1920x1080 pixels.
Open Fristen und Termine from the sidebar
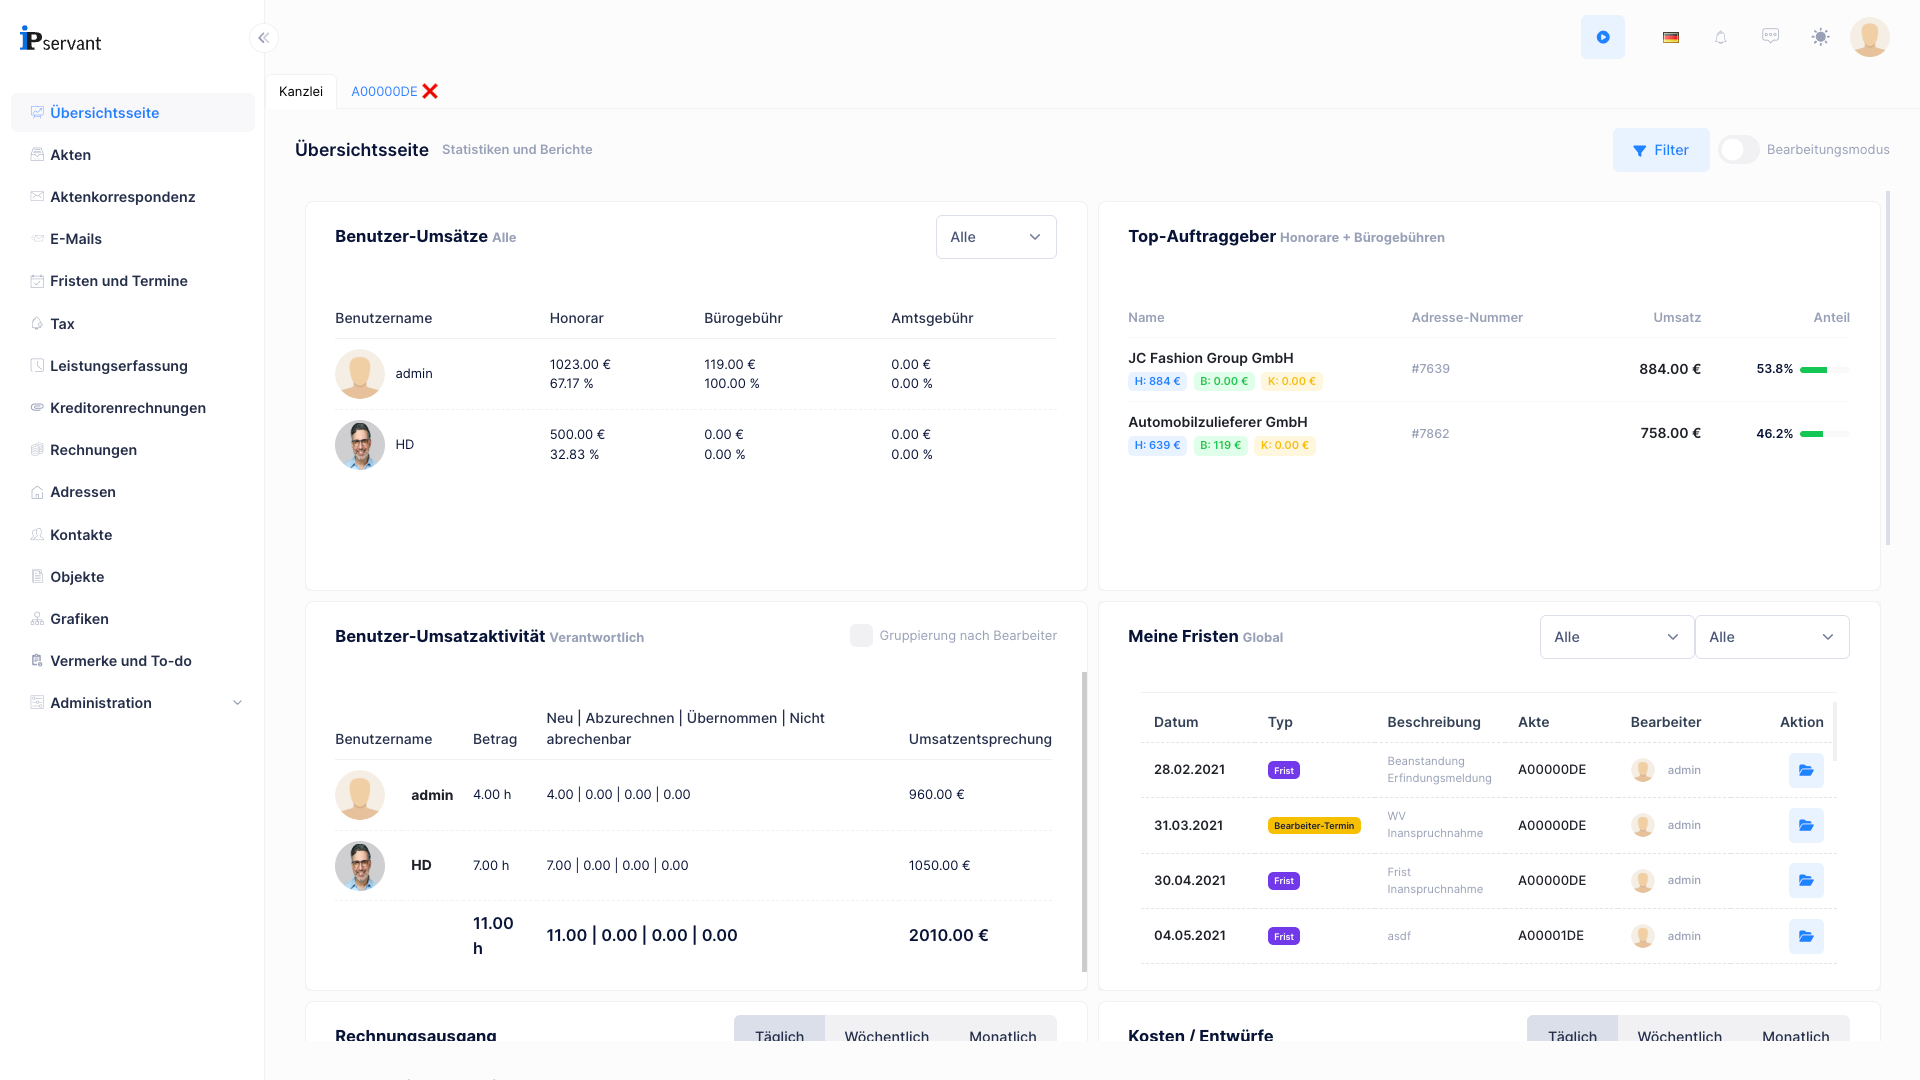(119, 281)
